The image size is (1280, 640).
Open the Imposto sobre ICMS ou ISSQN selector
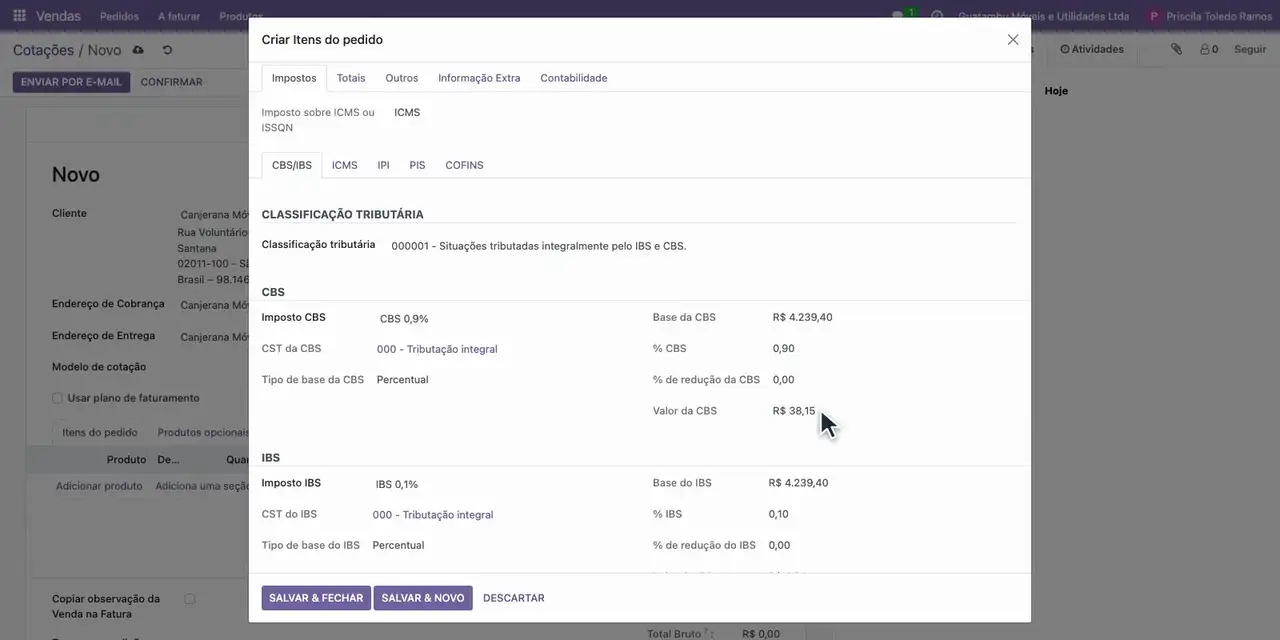(x=407, y=113)
